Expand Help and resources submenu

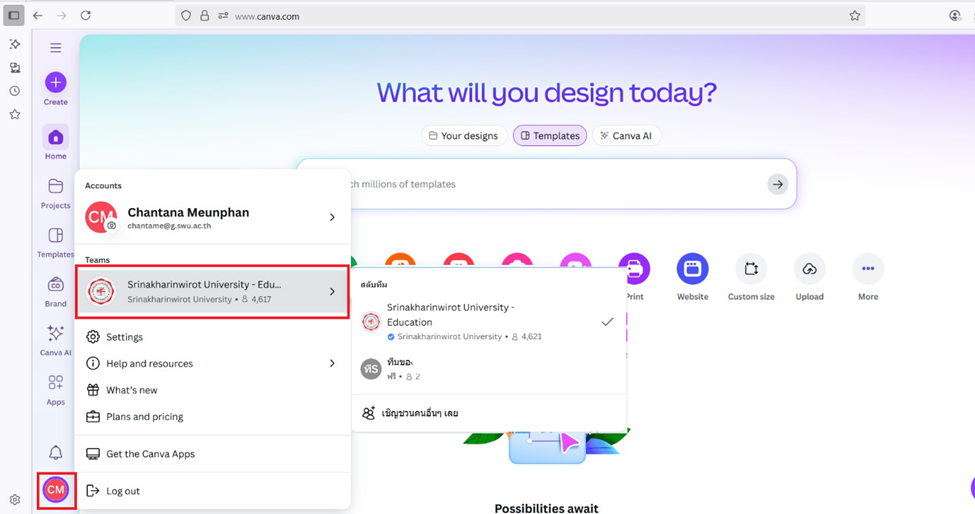pyautogui.click(x=332, y=363)
